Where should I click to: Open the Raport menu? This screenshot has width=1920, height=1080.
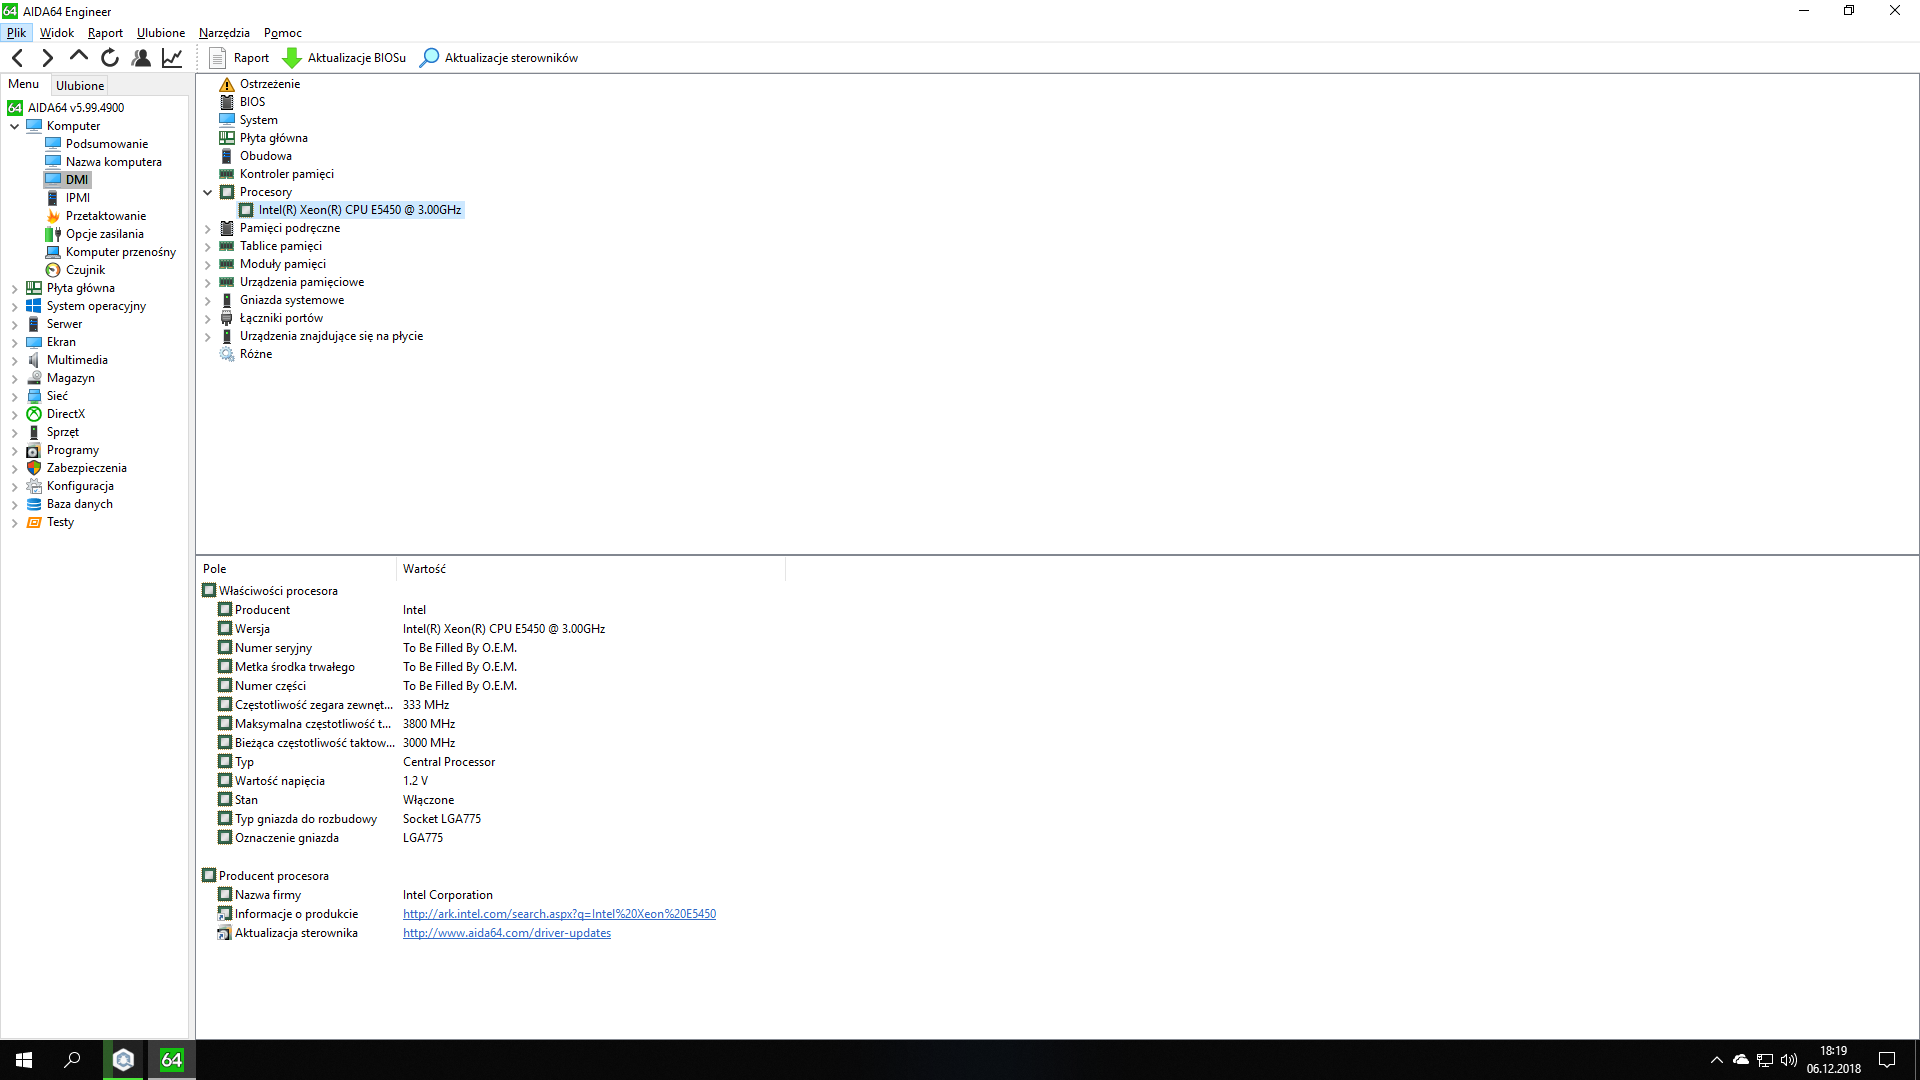pyautogui.click(x=105, y=33)
